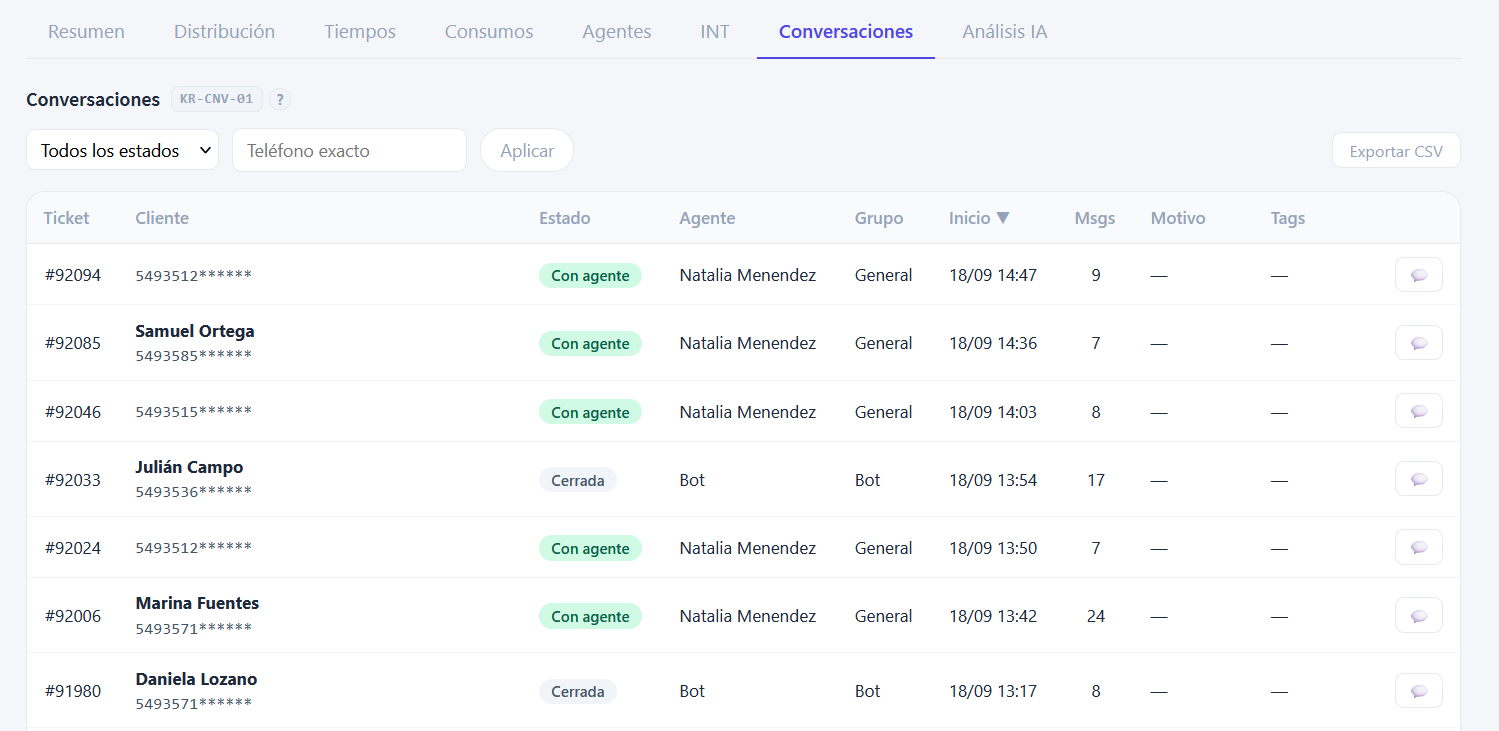Sort by the Ticket column header
This screenshot has width=1499, height=731.
coord(66,218)
